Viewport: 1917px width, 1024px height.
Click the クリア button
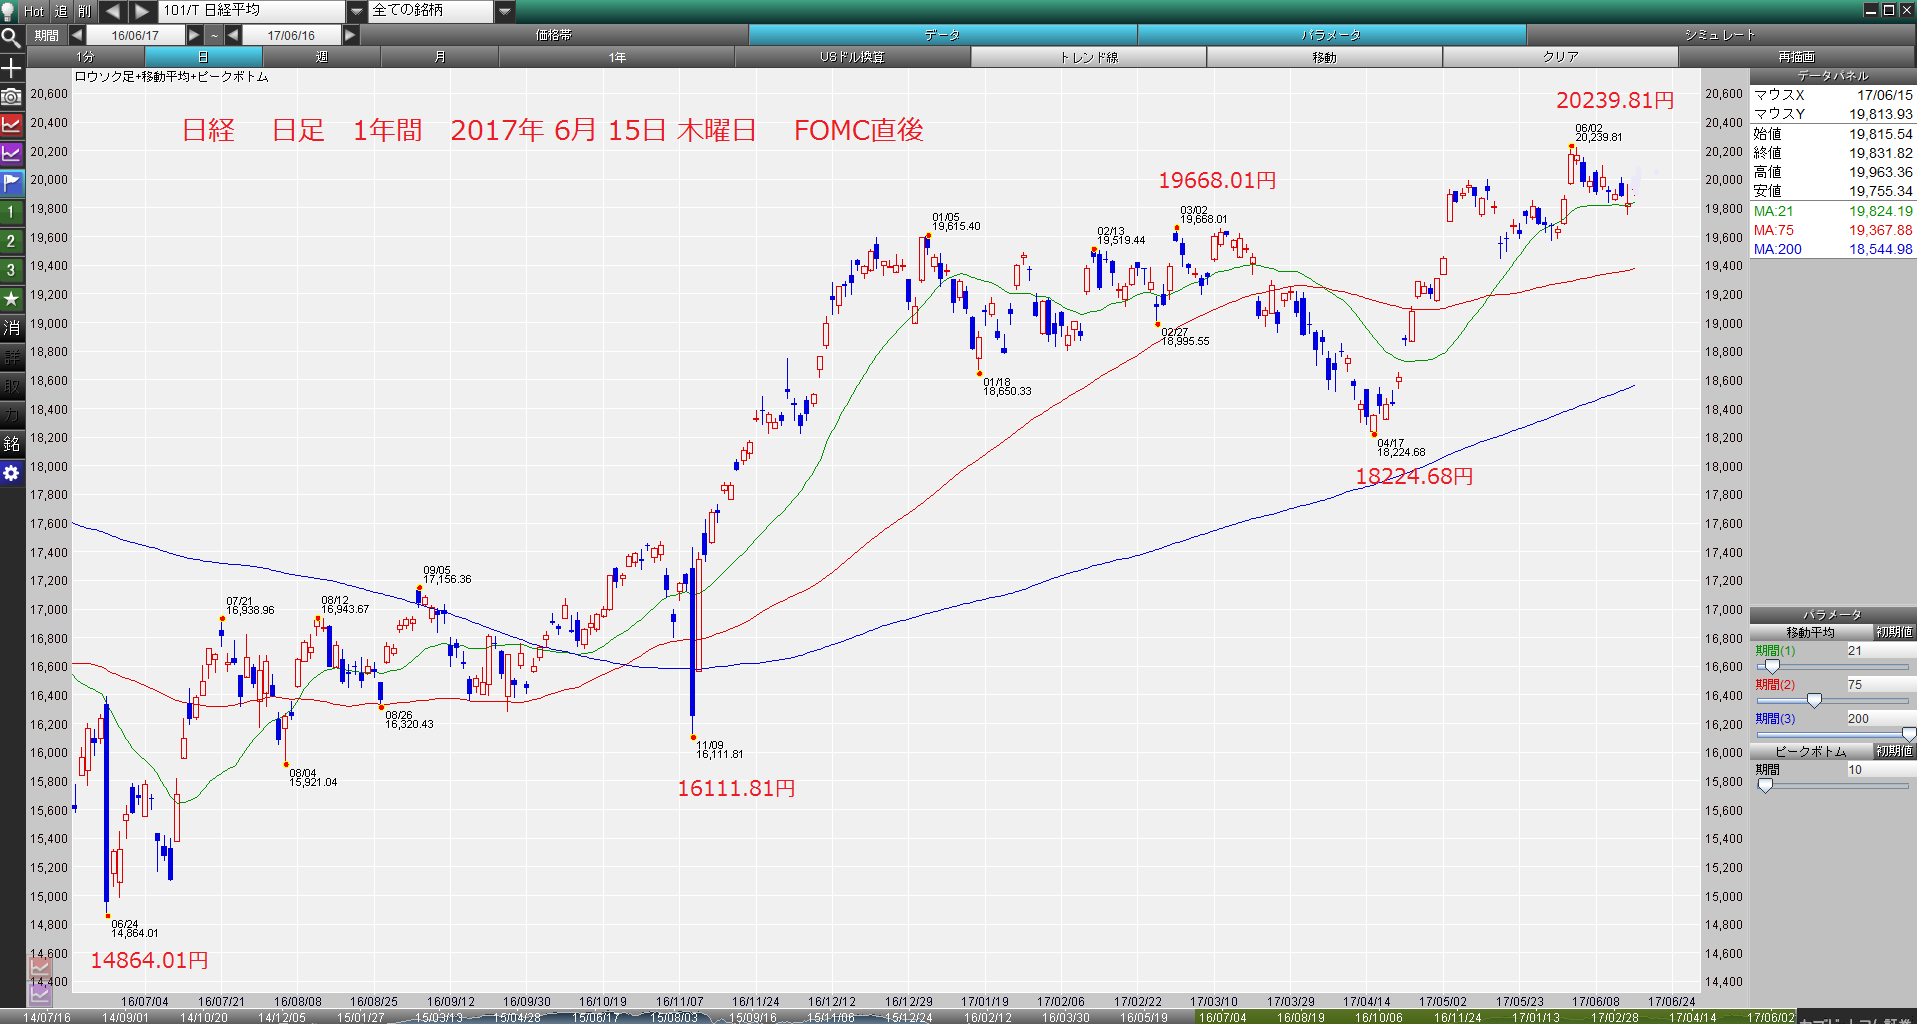(1560, 57)
